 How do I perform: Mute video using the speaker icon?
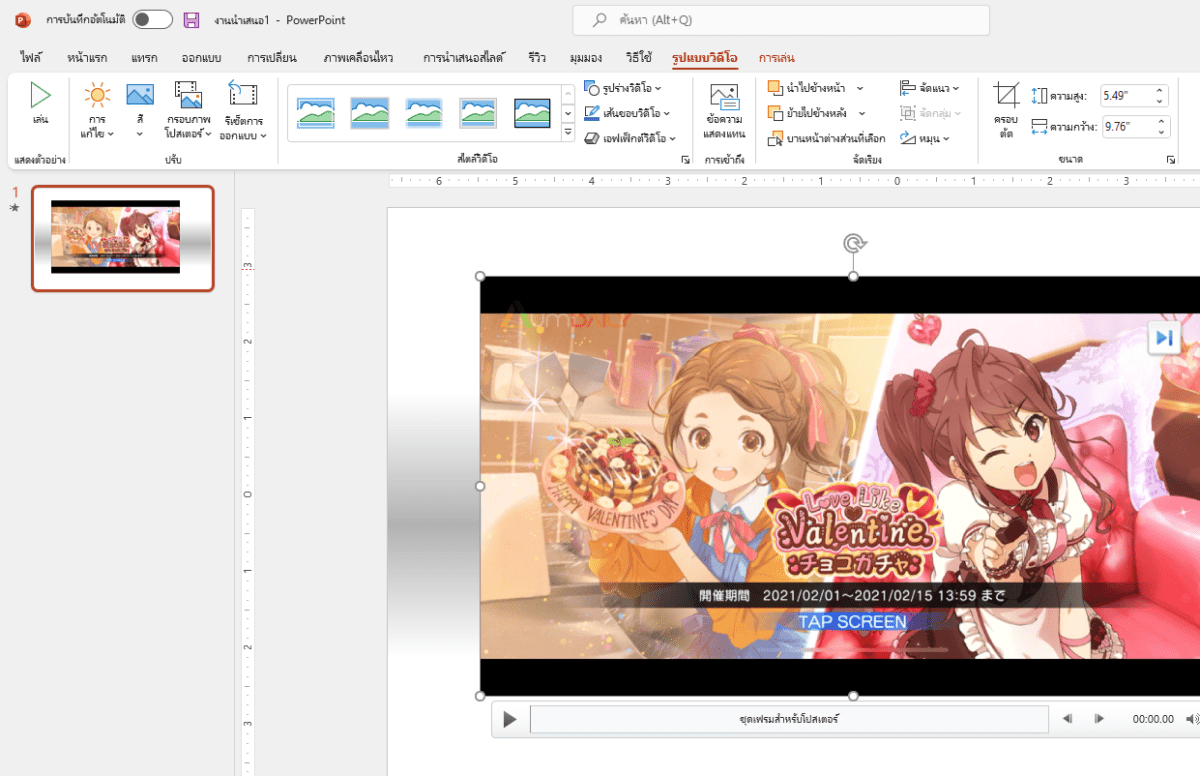pos(1191,719)
